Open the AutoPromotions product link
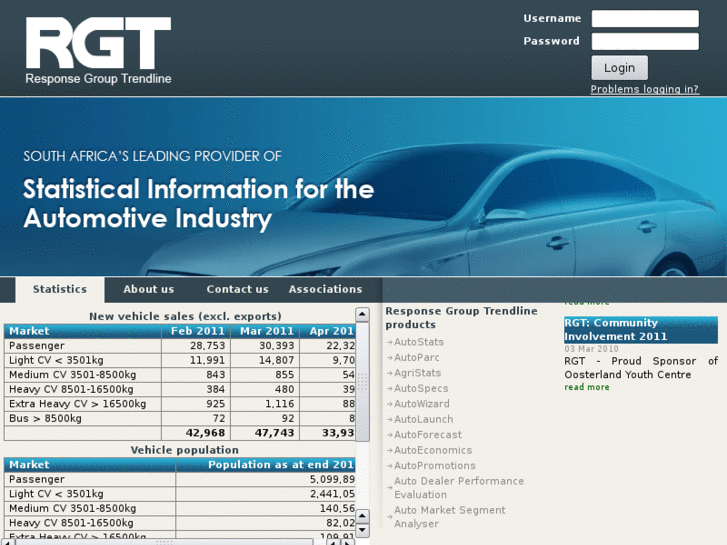The width and height of the screenshot is (727, 545). click(x=434, y=466)
